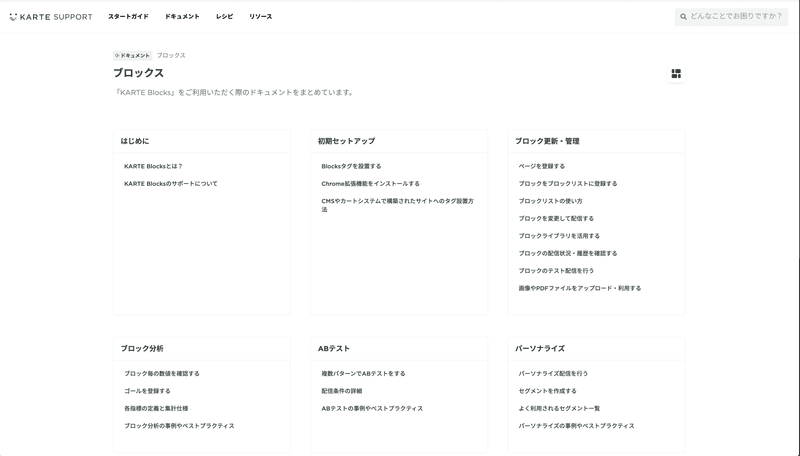Viewport: 800px width, 456px height.
Task: Open ページを登録する article
Action: [541, 166]
